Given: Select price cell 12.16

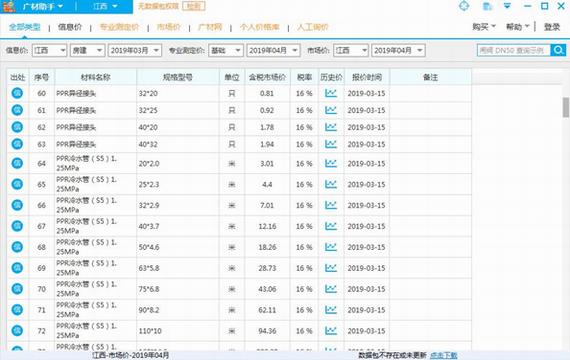Looking at the screenshot, I should click(x=267, y=226).
